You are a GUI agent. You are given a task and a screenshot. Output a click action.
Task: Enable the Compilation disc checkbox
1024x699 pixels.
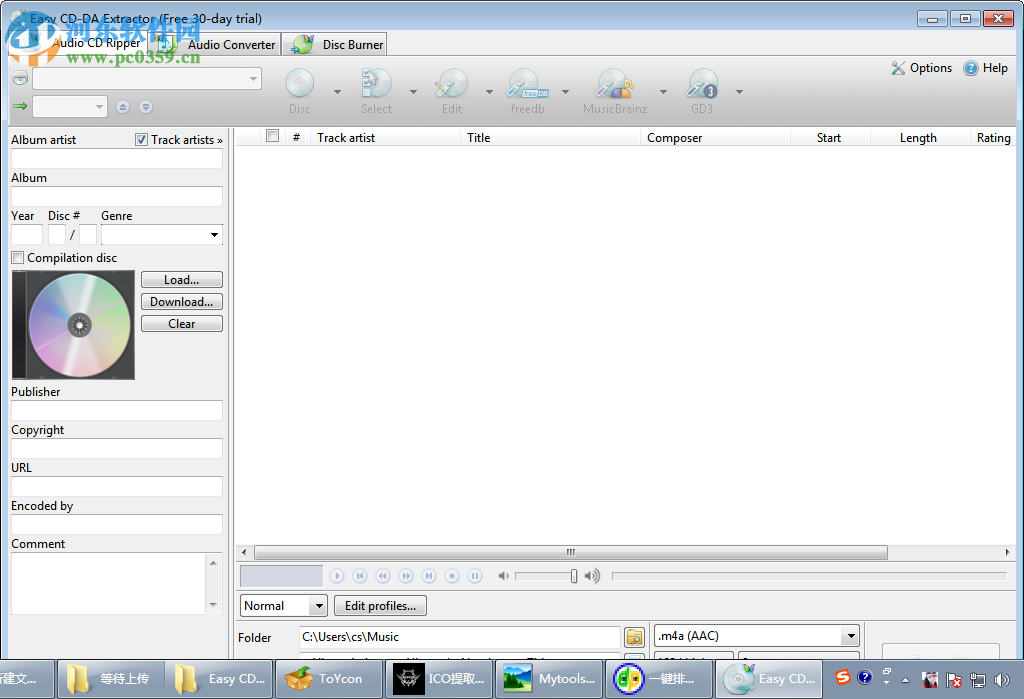[18, 257]
